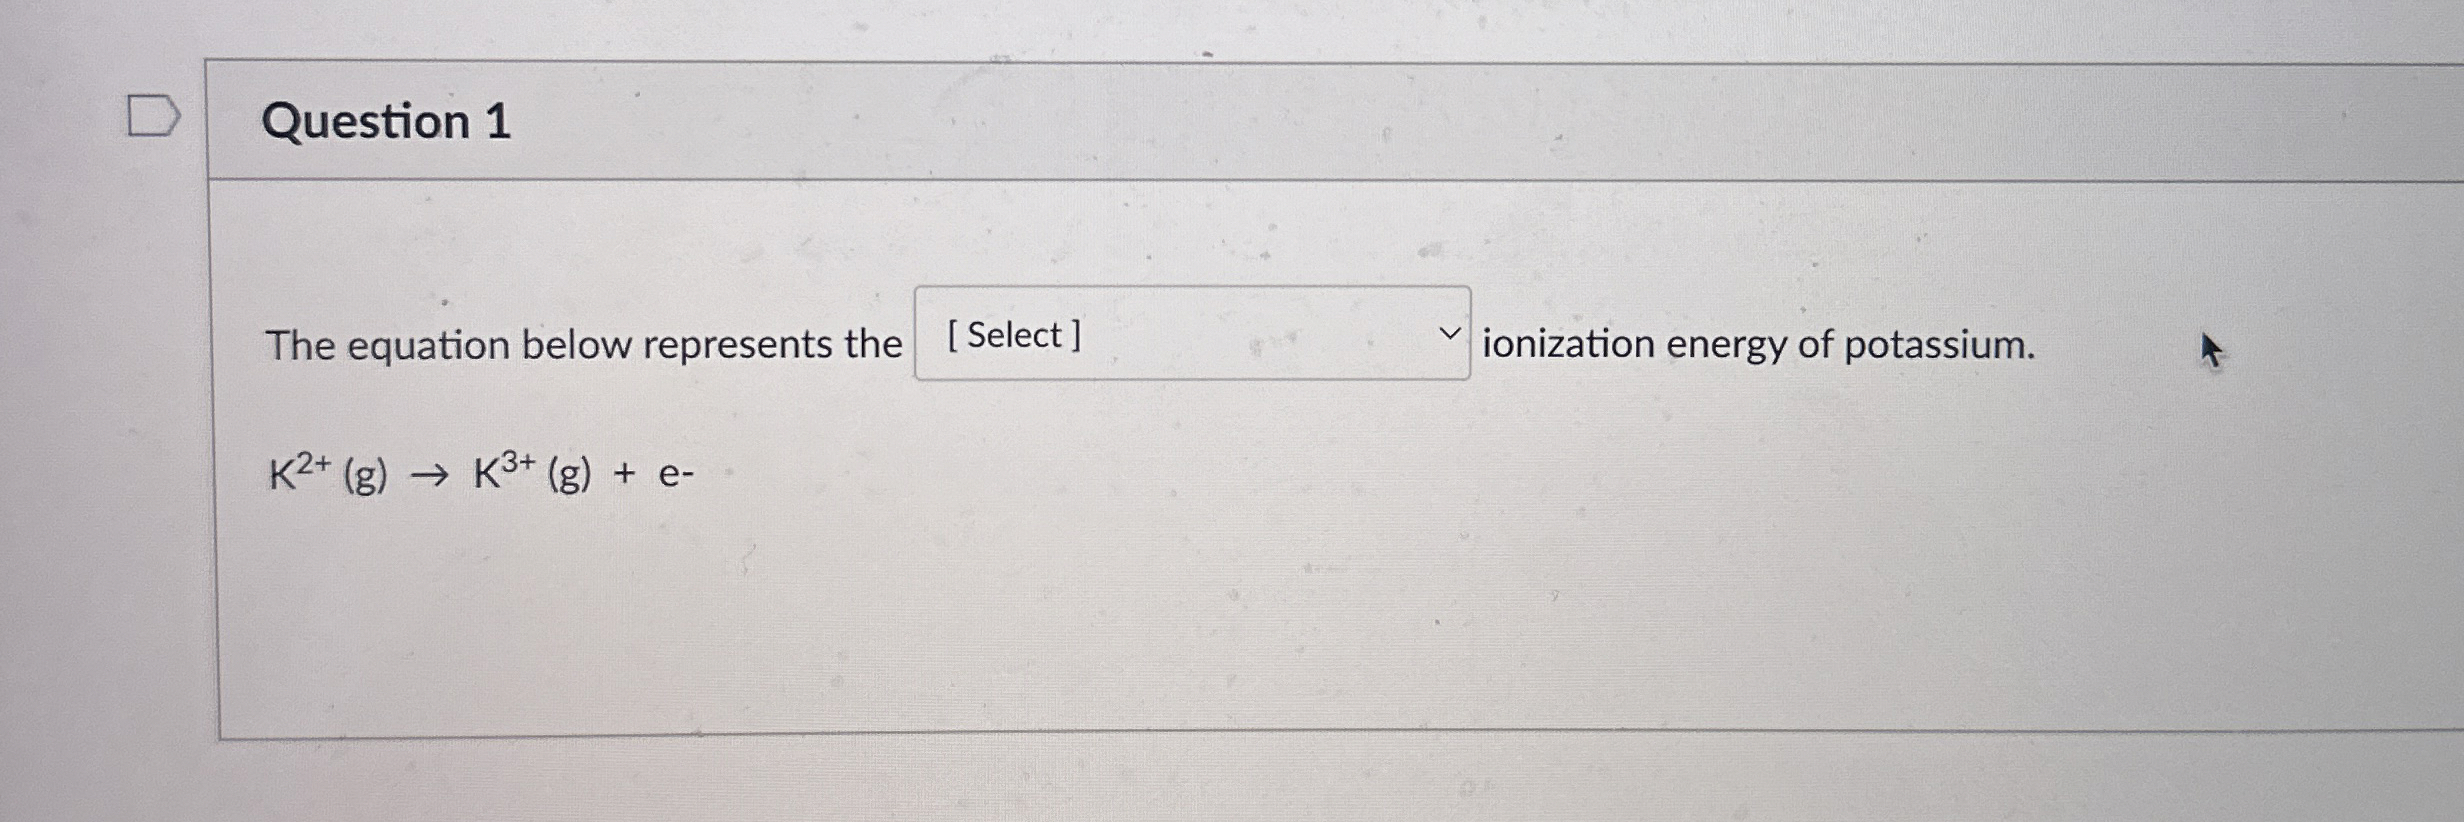The height and width of the screenshot is (822, 2464).
Task: Select the Question 1 title text
Action: 385,122
